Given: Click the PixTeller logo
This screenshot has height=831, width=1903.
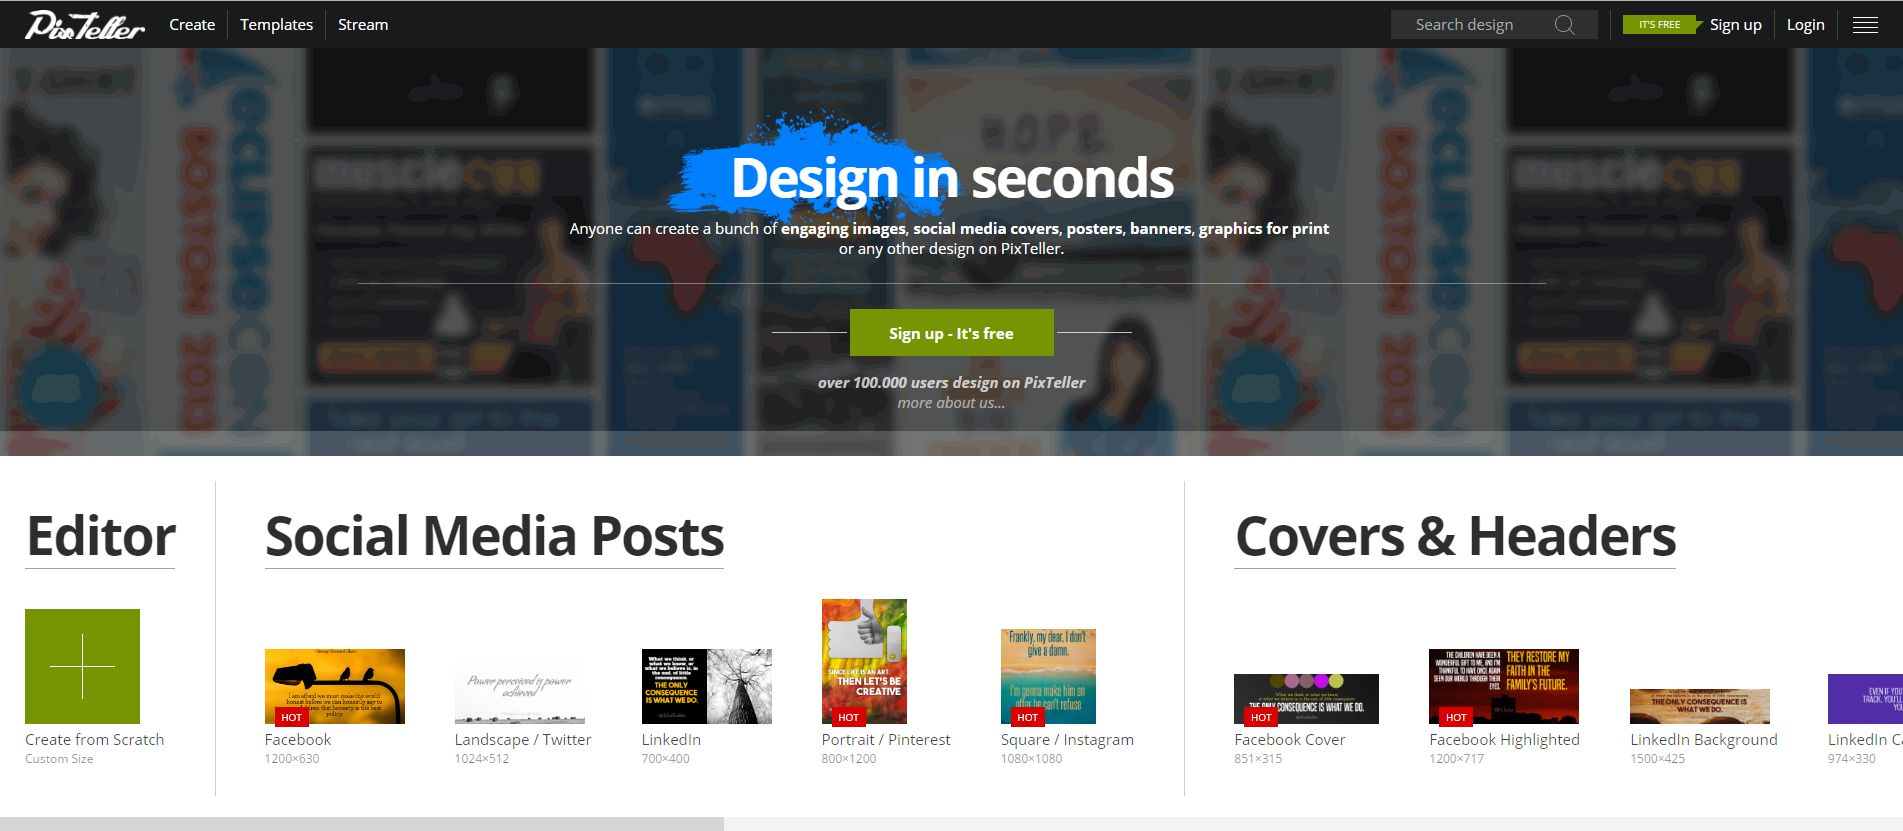Looking at the screenshot, I should tap(85, 25).
